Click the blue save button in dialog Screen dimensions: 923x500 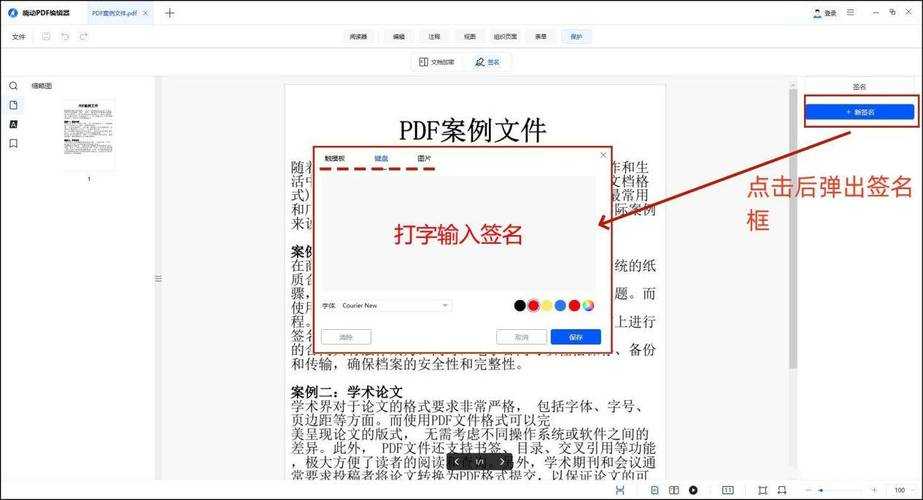(x=576, y=337)
